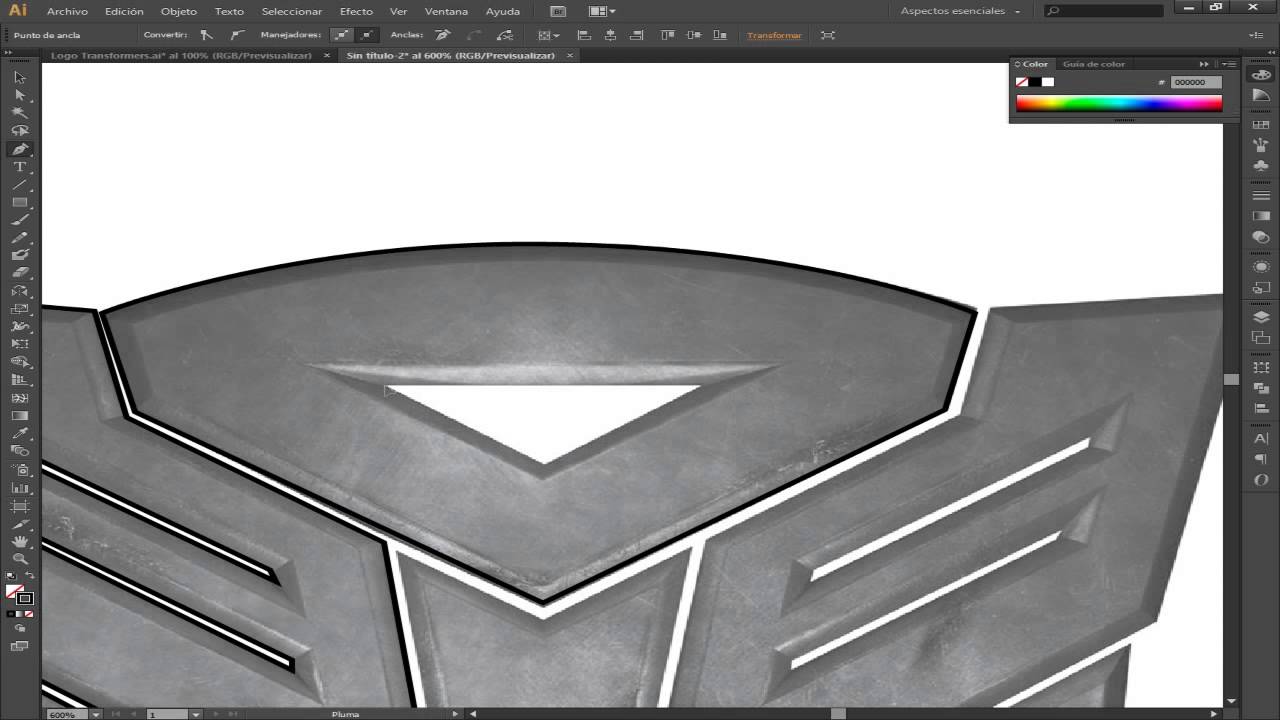Screen dimensions: 1280x720
Task: Open the Color Guide panel icon in dock
Action: [x=1261, y=94]
